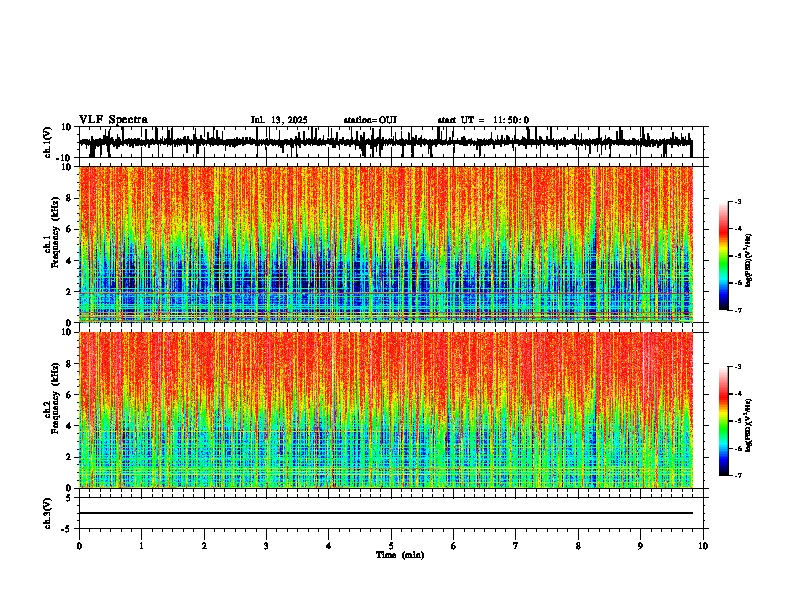
Task: Click '-7' label on ch.2 color scale
Action: tap(738, 475)
